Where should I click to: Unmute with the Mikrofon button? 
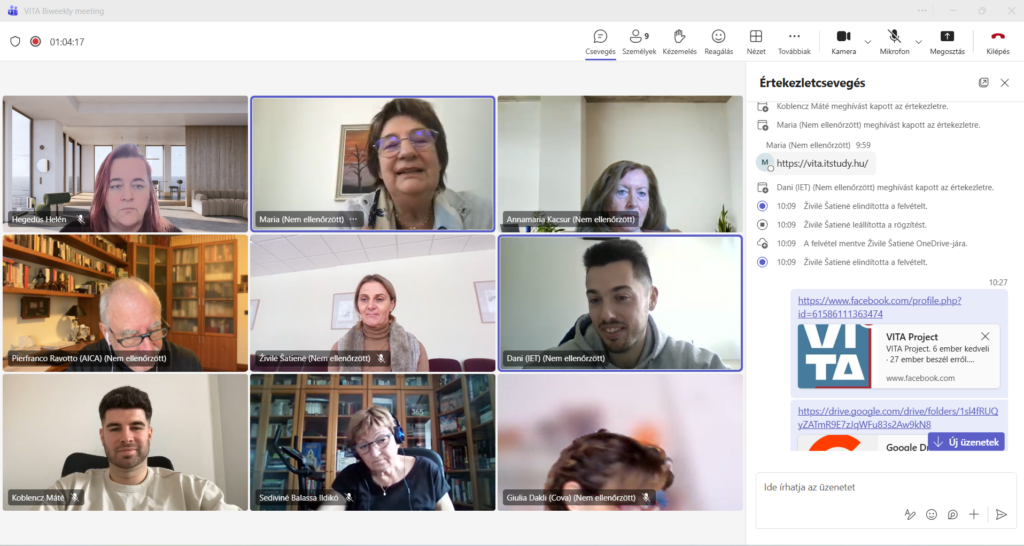coord(894,41)
